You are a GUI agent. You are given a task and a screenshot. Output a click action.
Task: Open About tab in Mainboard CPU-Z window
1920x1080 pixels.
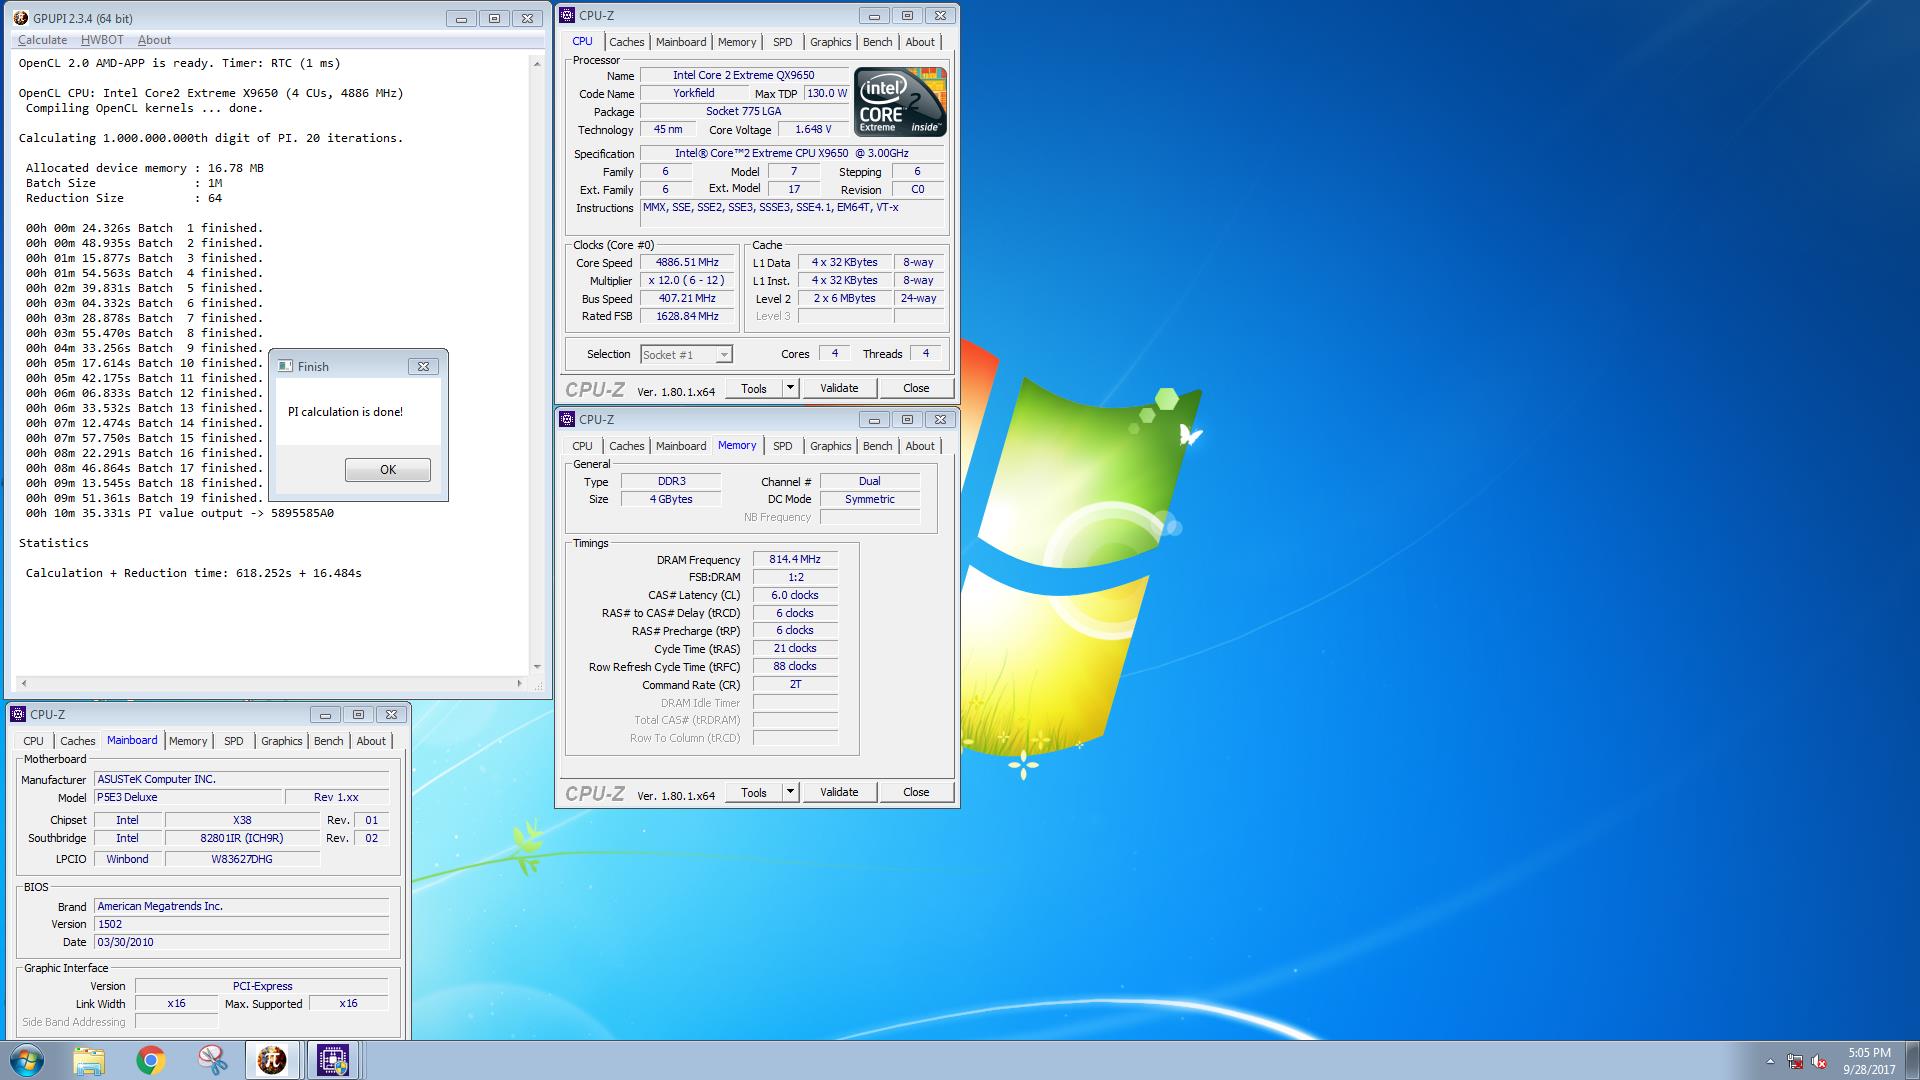(371, 741)
